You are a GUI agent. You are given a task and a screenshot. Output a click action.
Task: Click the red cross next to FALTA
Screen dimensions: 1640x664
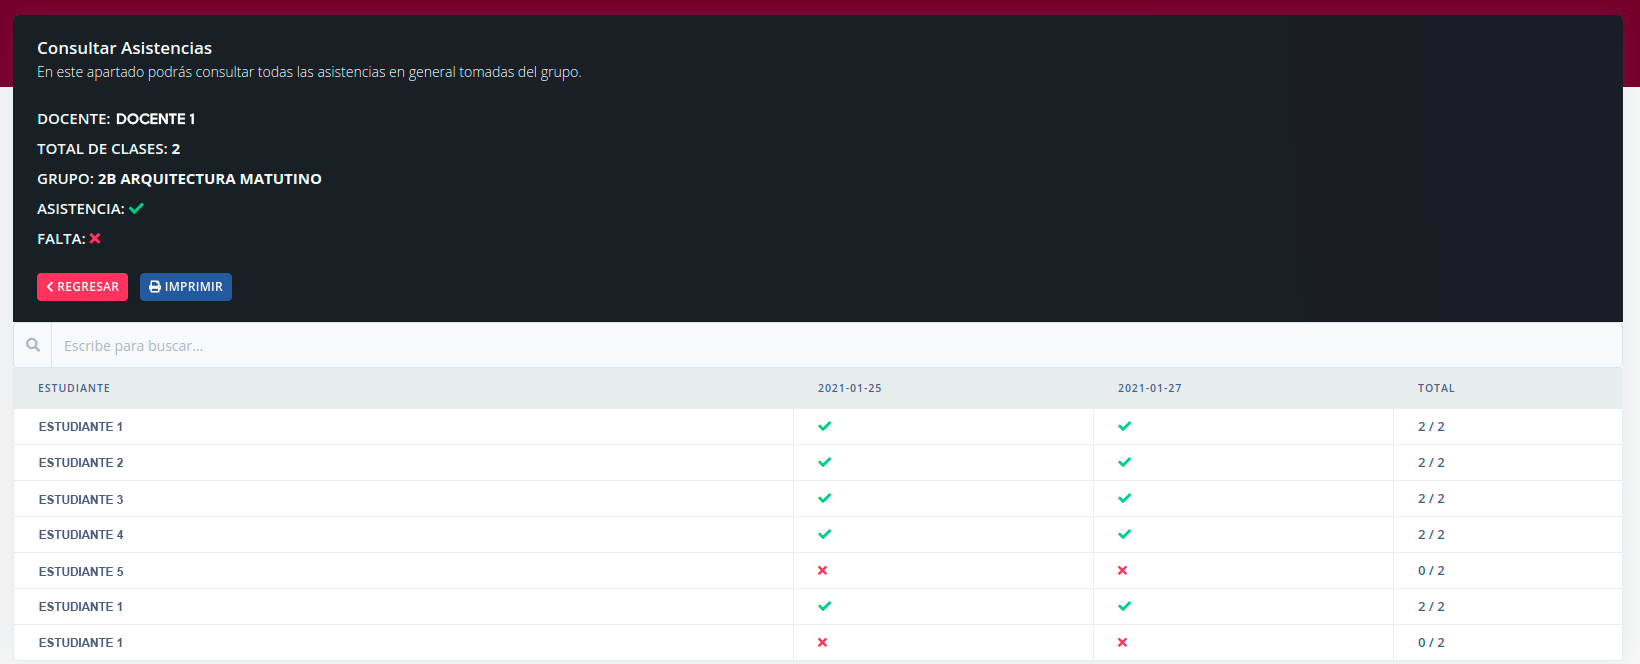tap(95, 239)
